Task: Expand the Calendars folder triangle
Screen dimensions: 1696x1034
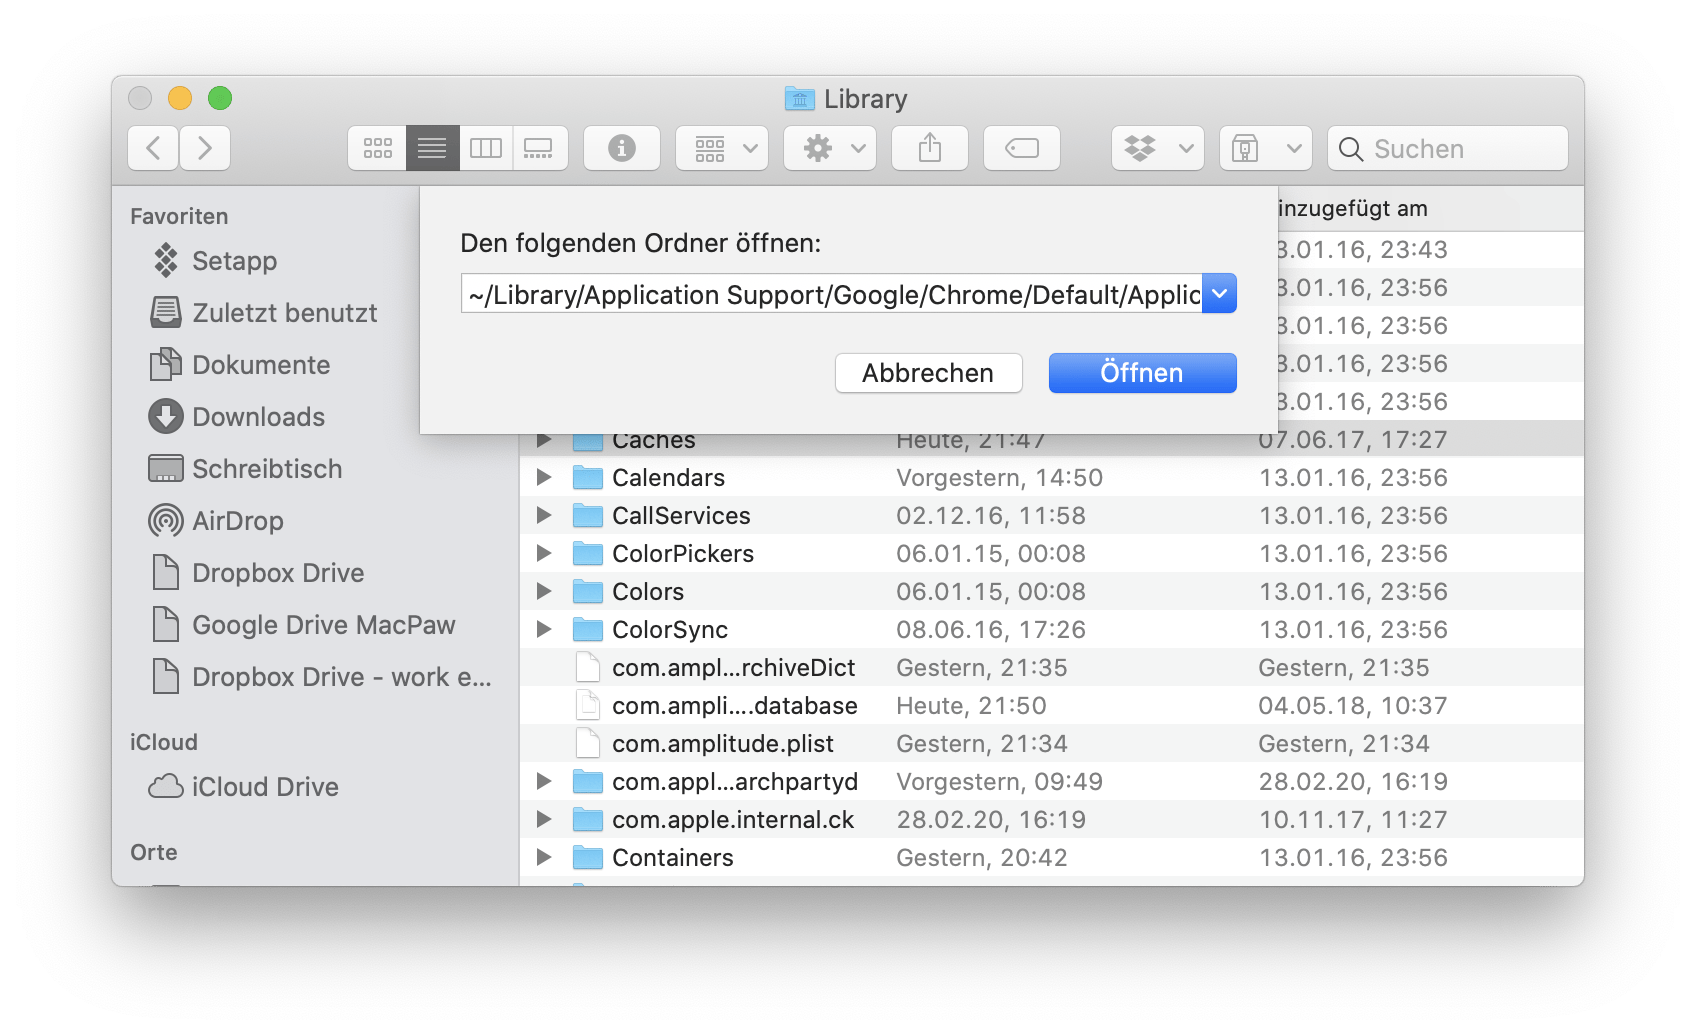Action: click(544, 478)
